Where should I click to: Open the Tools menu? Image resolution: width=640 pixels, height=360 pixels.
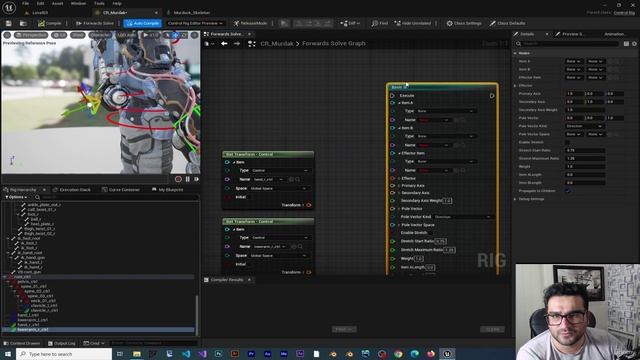pyautogui.click(x=99, y=3)
